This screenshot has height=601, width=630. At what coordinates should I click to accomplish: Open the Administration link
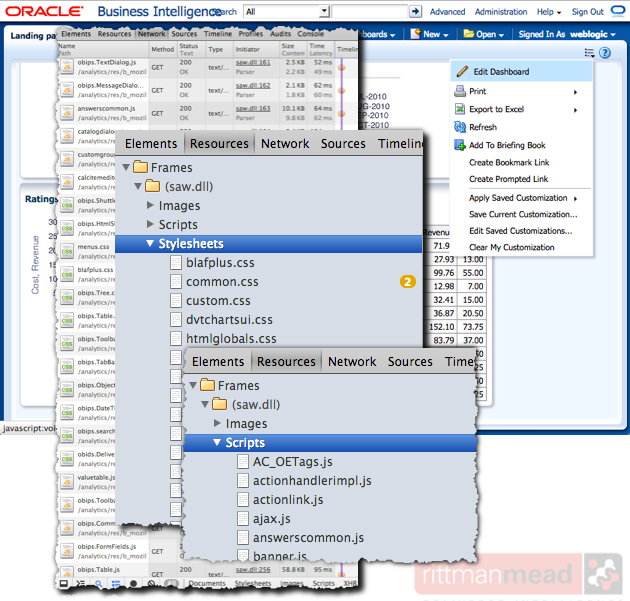(501, 12)
